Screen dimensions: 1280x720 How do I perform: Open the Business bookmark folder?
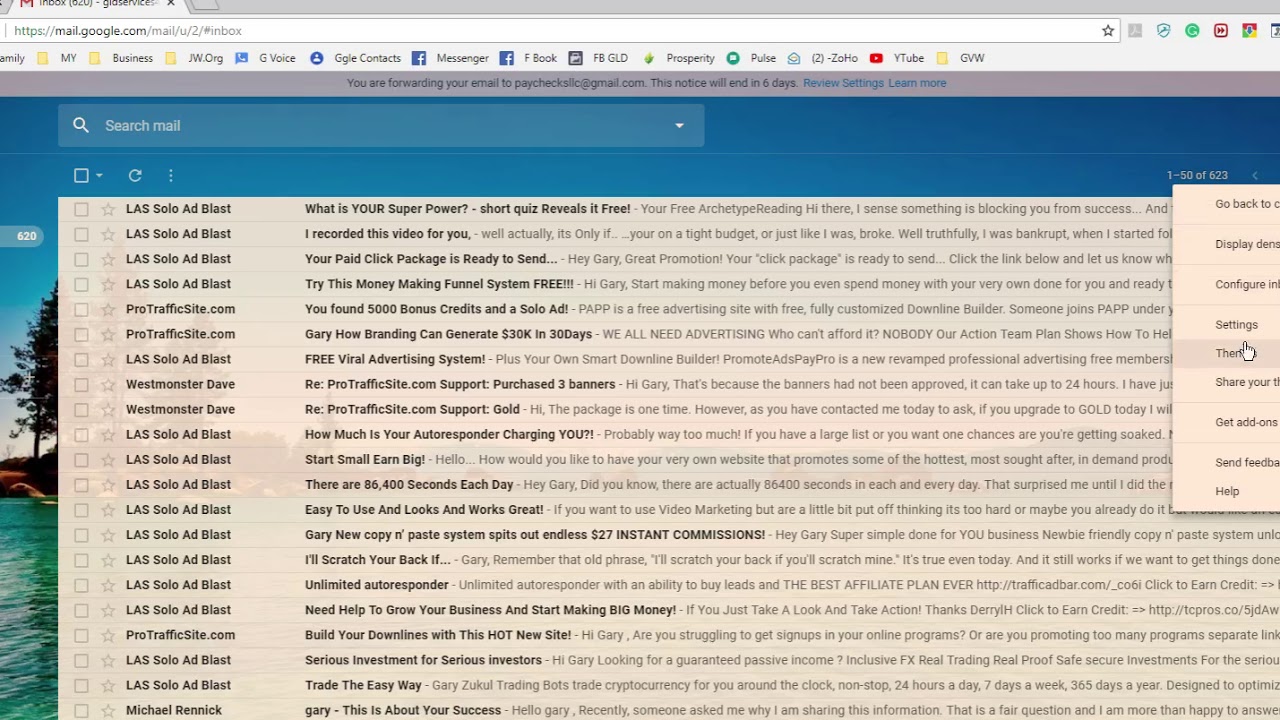coord(121,58)
